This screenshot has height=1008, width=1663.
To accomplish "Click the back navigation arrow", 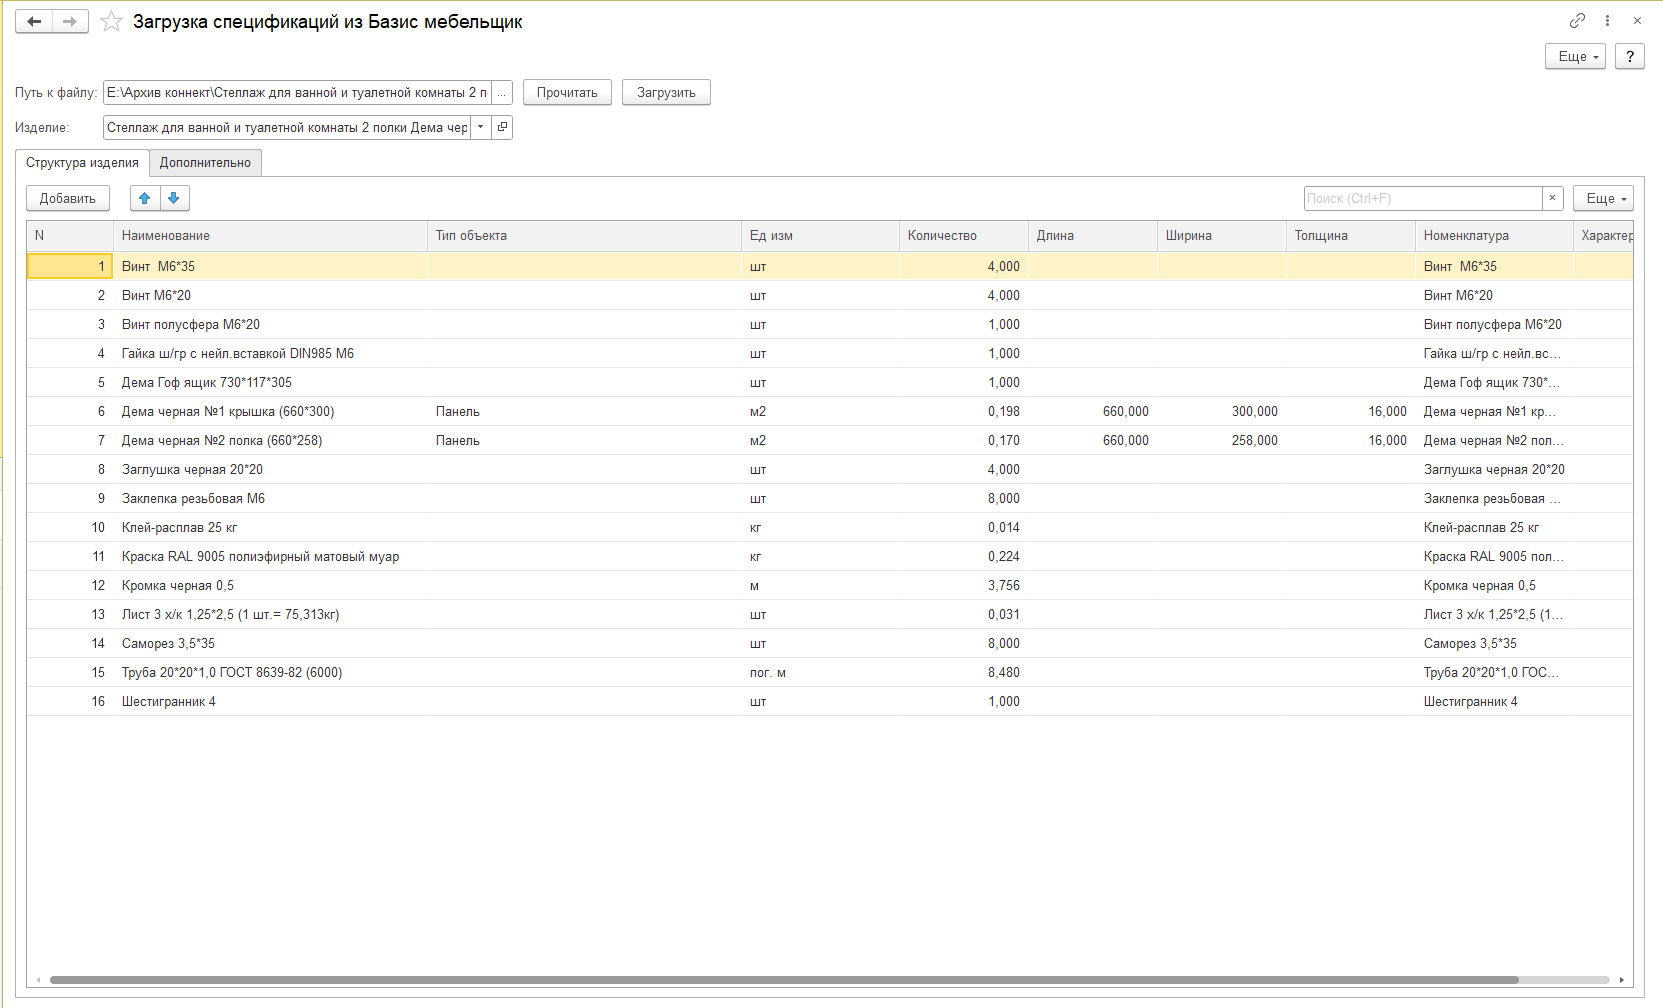I will pyautogui.click(x=34, y=21).
